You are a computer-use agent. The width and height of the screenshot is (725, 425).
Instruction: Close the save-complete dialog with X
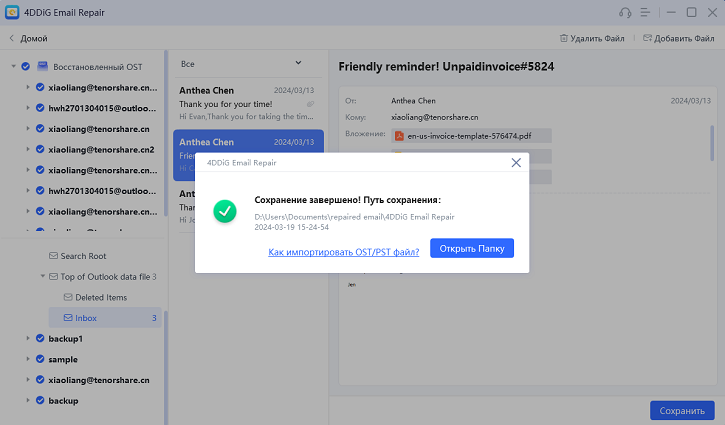point(516,162)
